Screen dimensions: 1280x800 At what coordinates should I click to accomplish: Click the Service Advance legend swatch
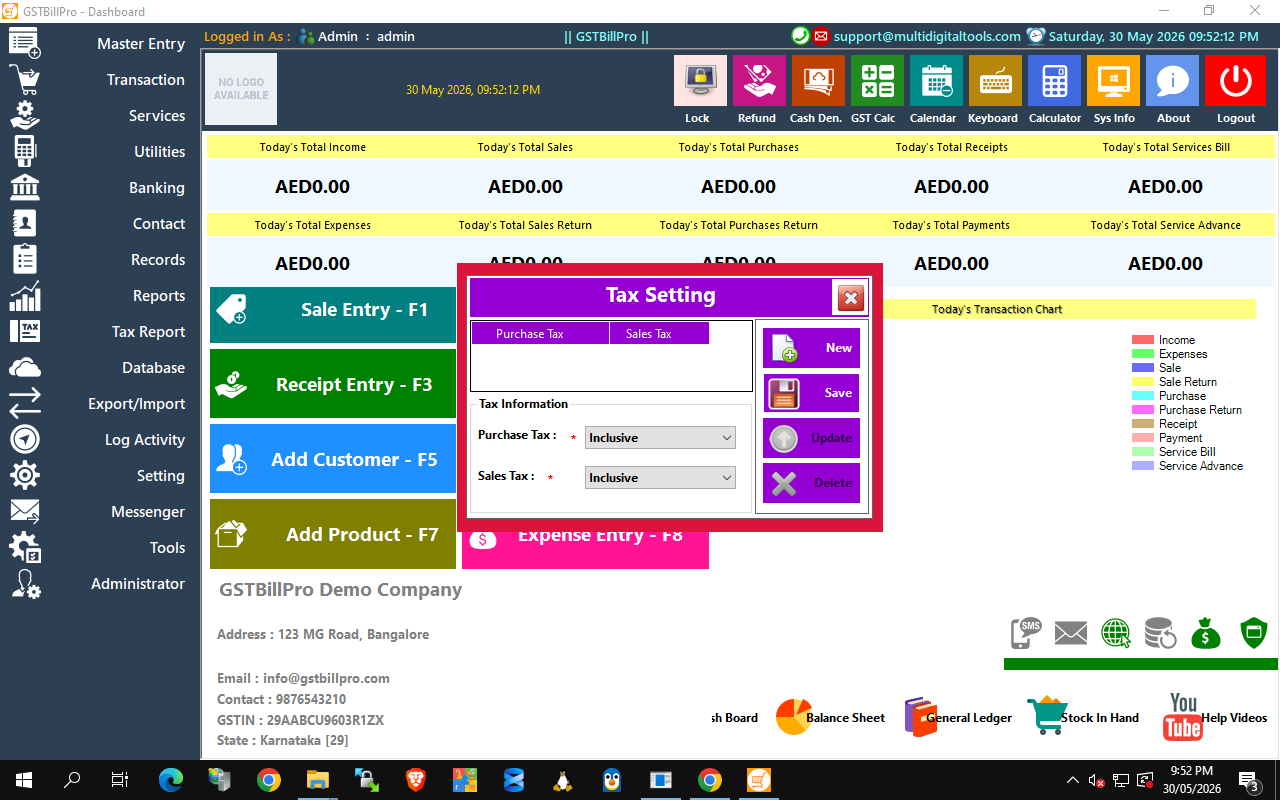click(x=1143, y=466)
